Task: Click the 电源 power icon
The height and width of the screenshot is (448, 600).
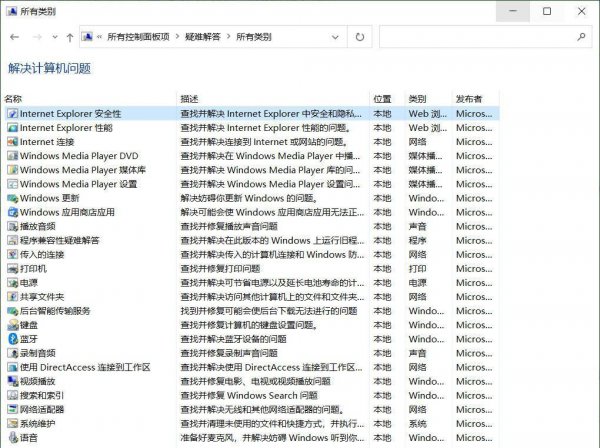Action: coord(13,283)
